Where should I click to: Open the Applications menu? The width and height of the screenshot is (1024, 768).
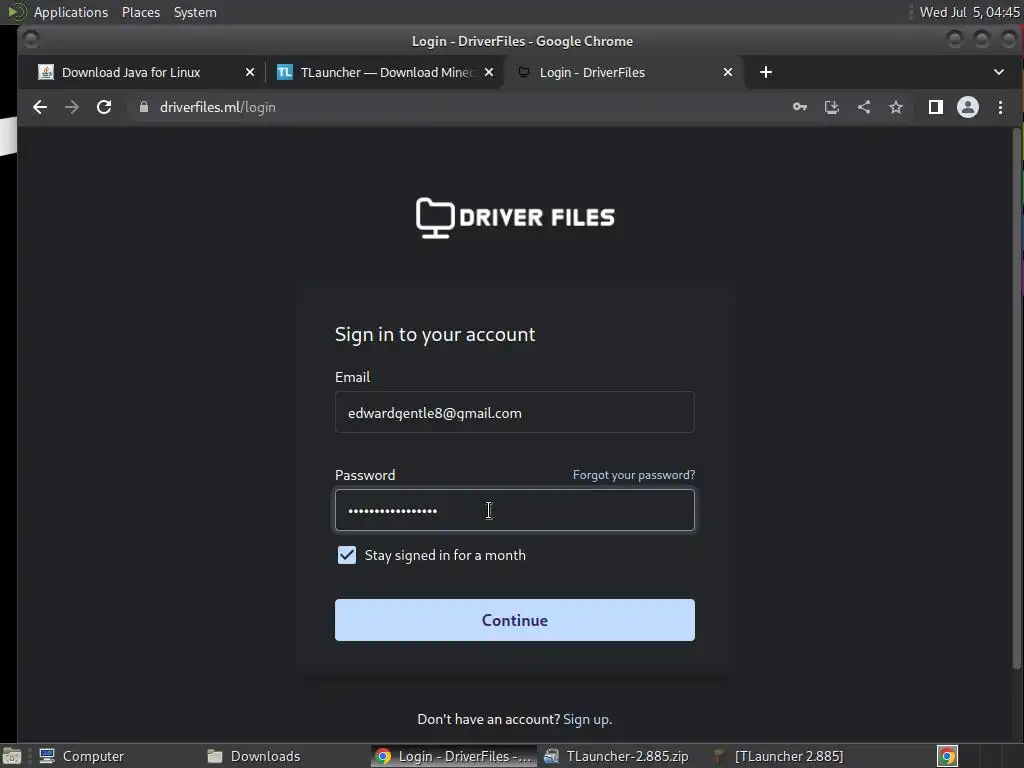71,12
